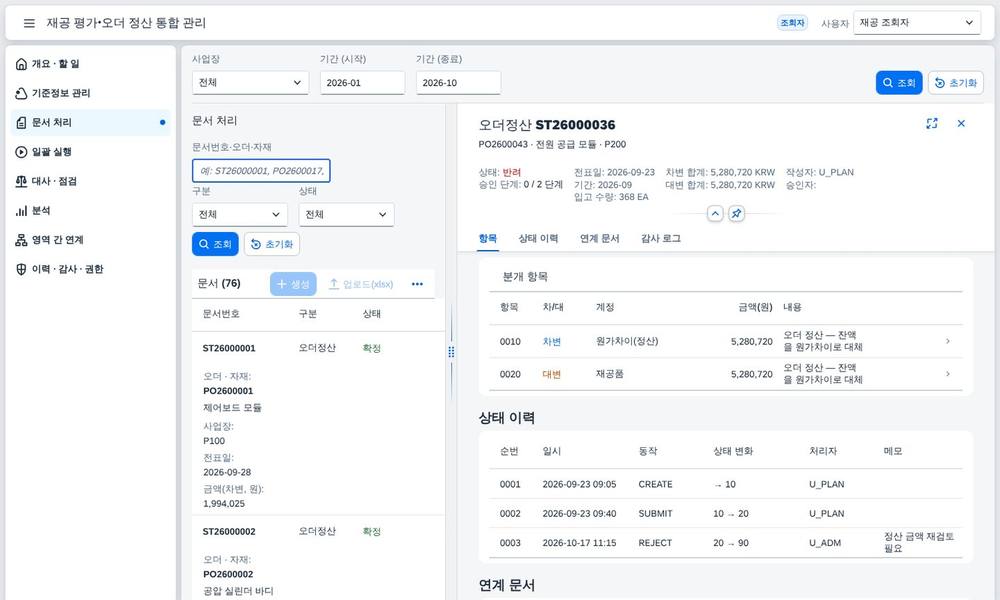
Task: Open 일괄 실행 in sidebar
Action: click(x=91, y=152)
